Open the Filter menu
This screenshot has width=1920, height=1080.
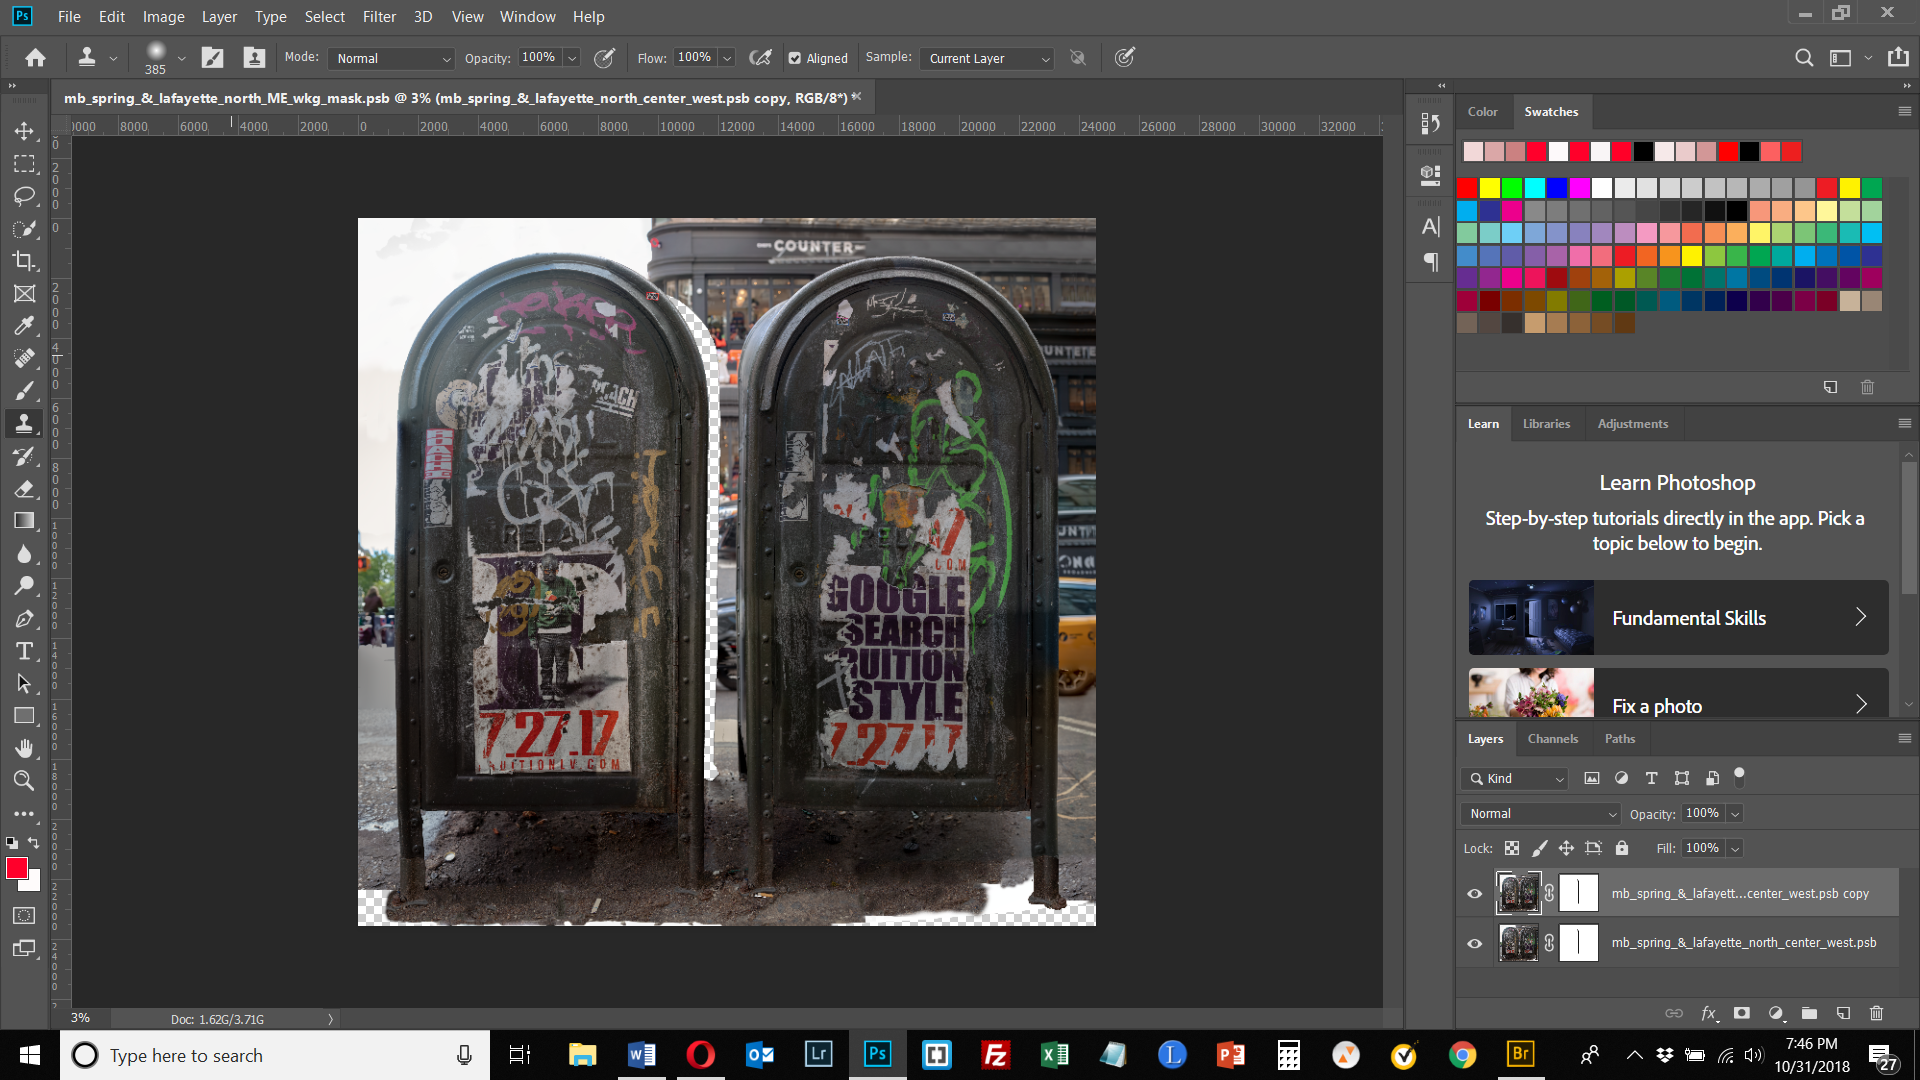379,16
